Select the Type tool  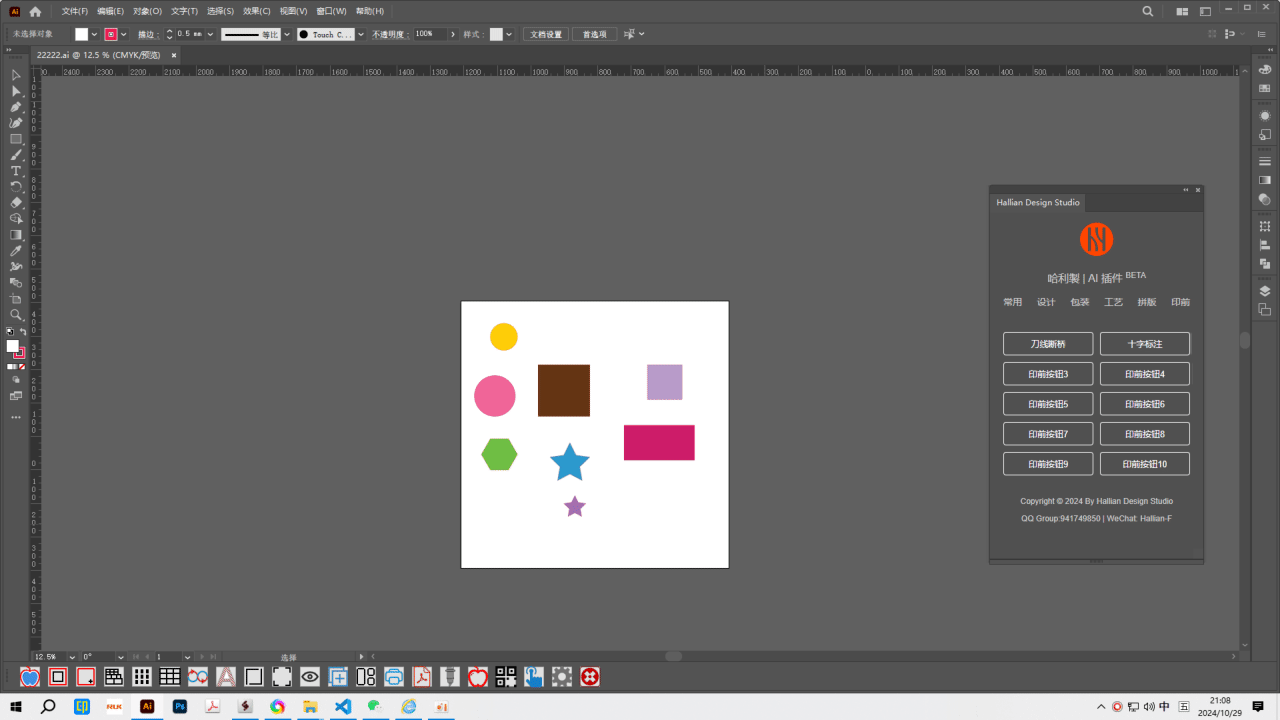pyautogui.click(x=16, y=171)
